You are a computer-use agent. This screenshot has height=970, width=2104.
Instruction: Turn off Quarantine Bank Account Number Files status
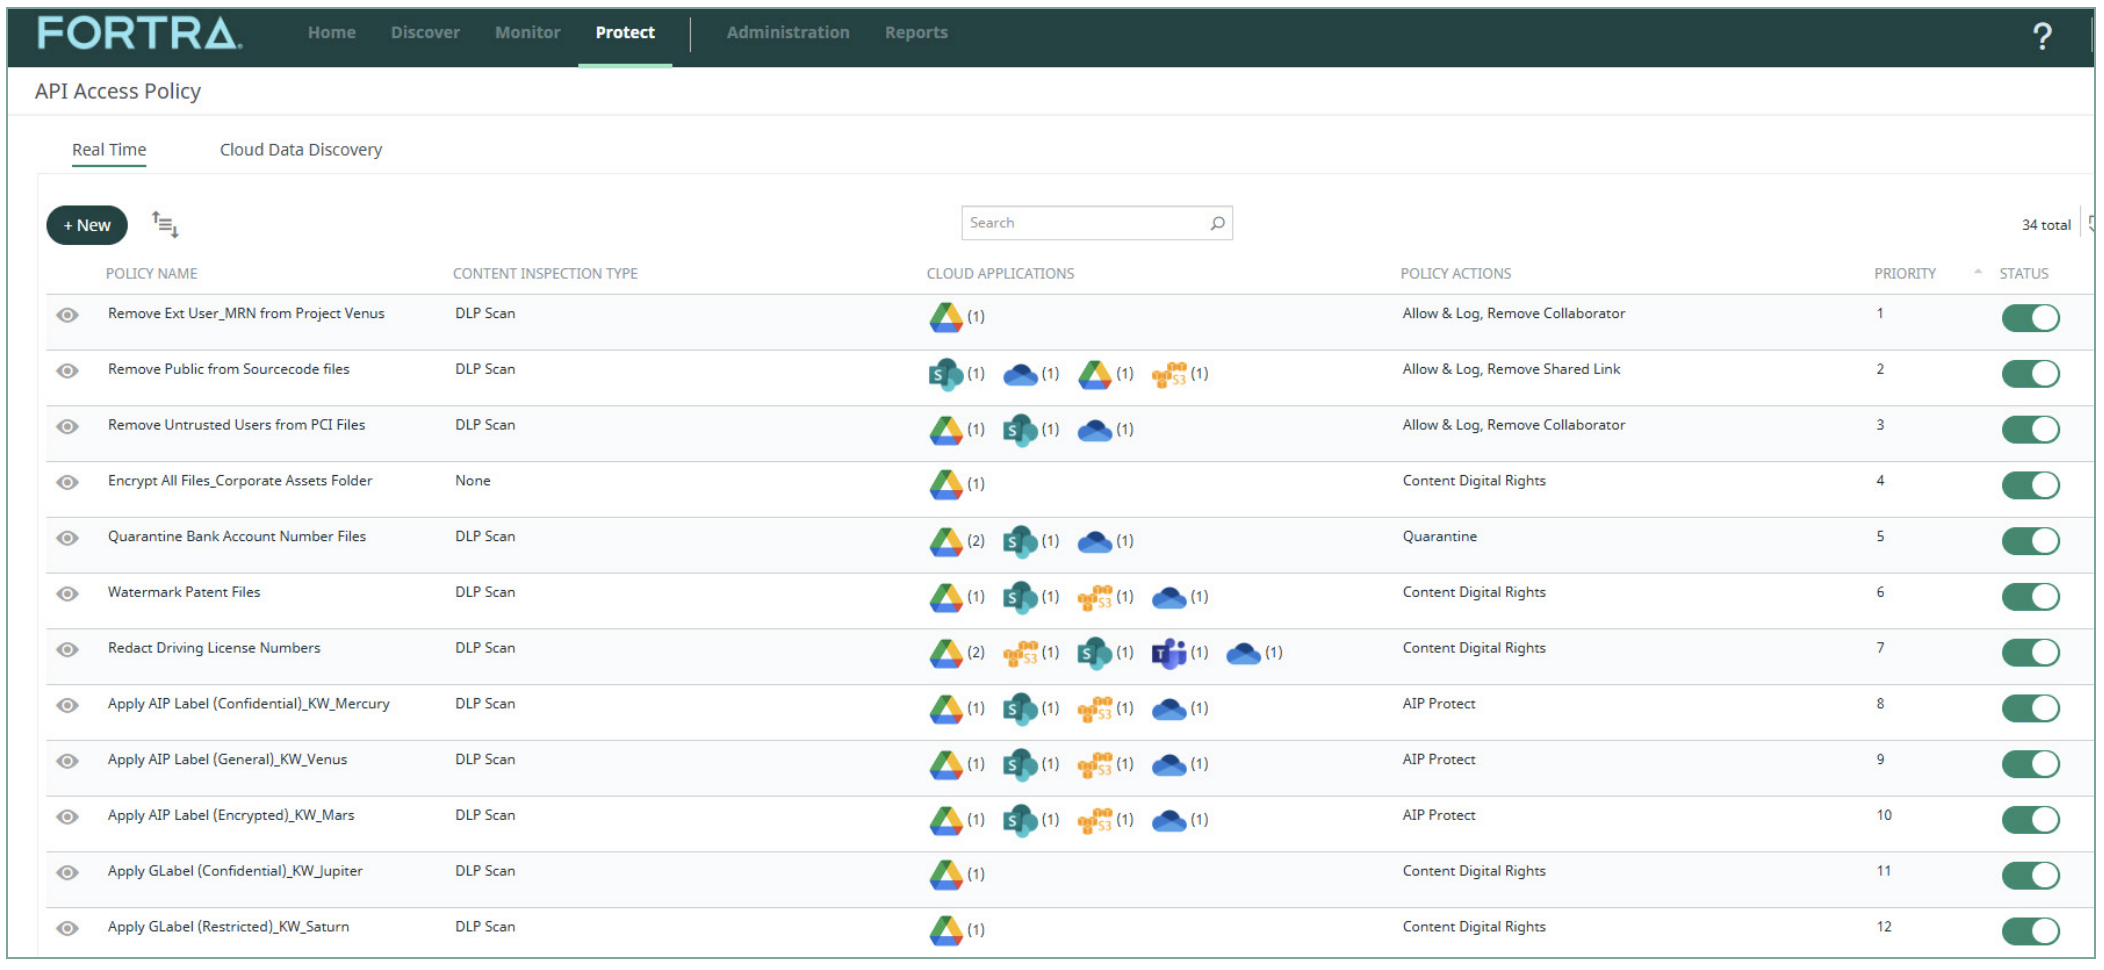click(x=2030, y=541)
